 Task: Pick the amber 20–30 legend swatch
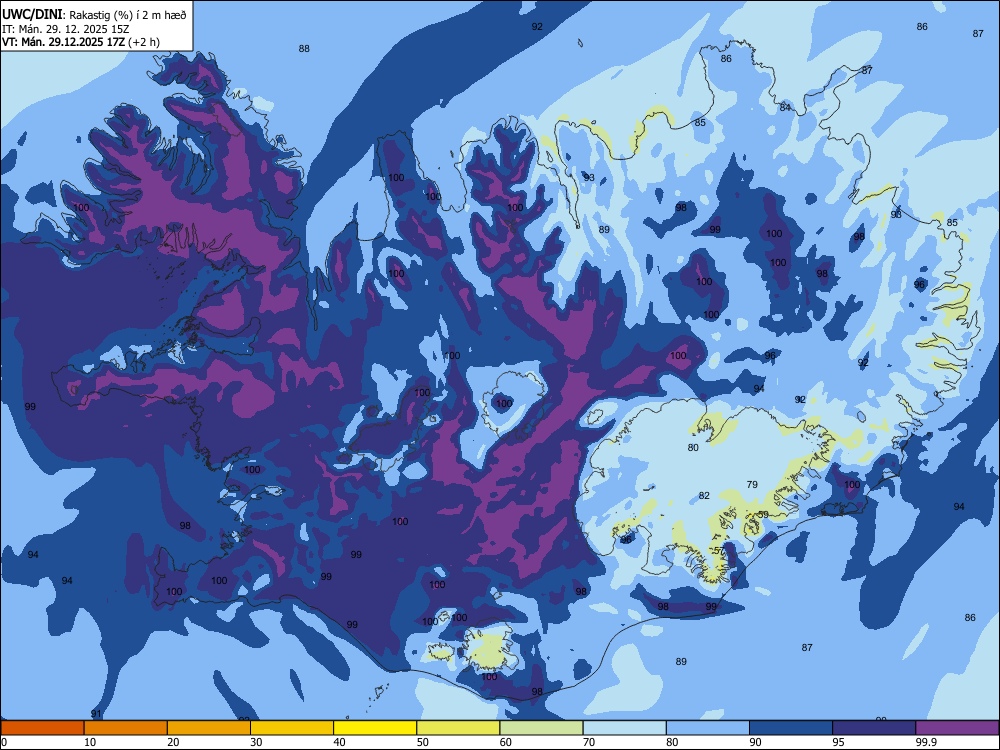[x=209, y=728]
